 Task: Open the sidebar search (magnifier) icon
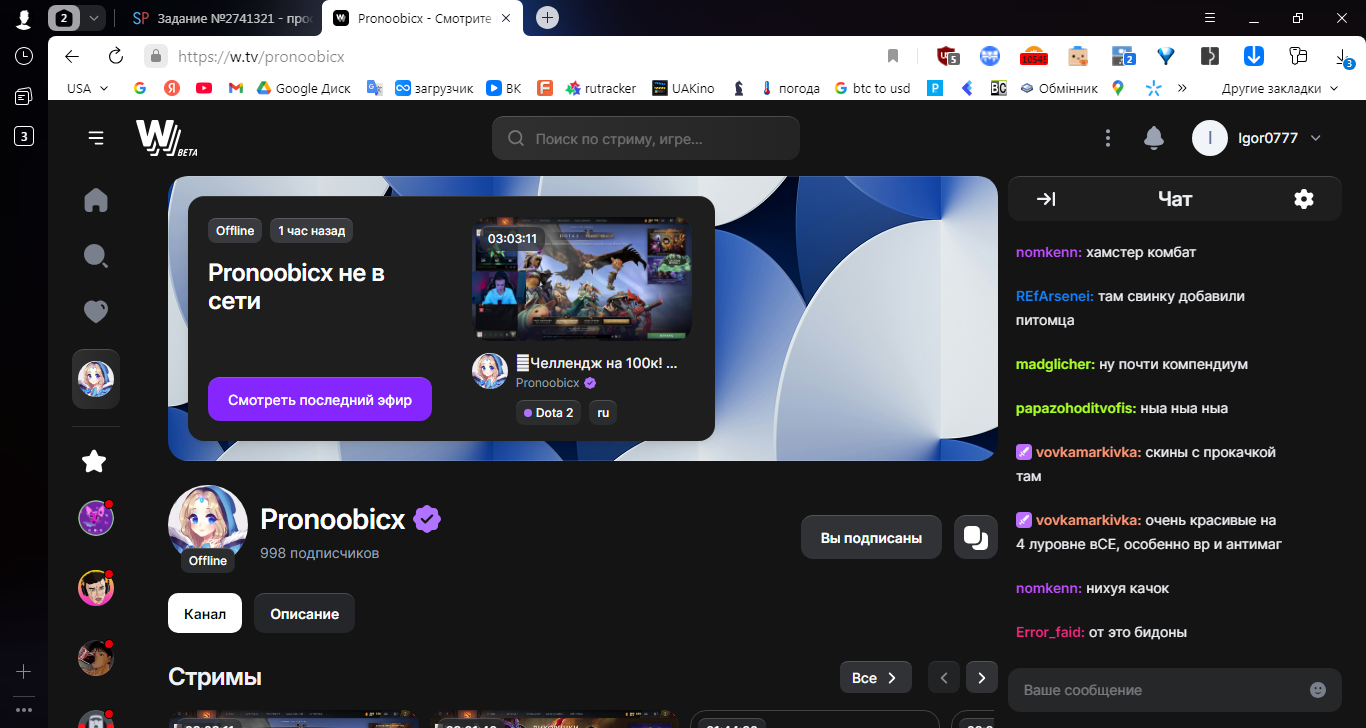click(x=96, y=257)
